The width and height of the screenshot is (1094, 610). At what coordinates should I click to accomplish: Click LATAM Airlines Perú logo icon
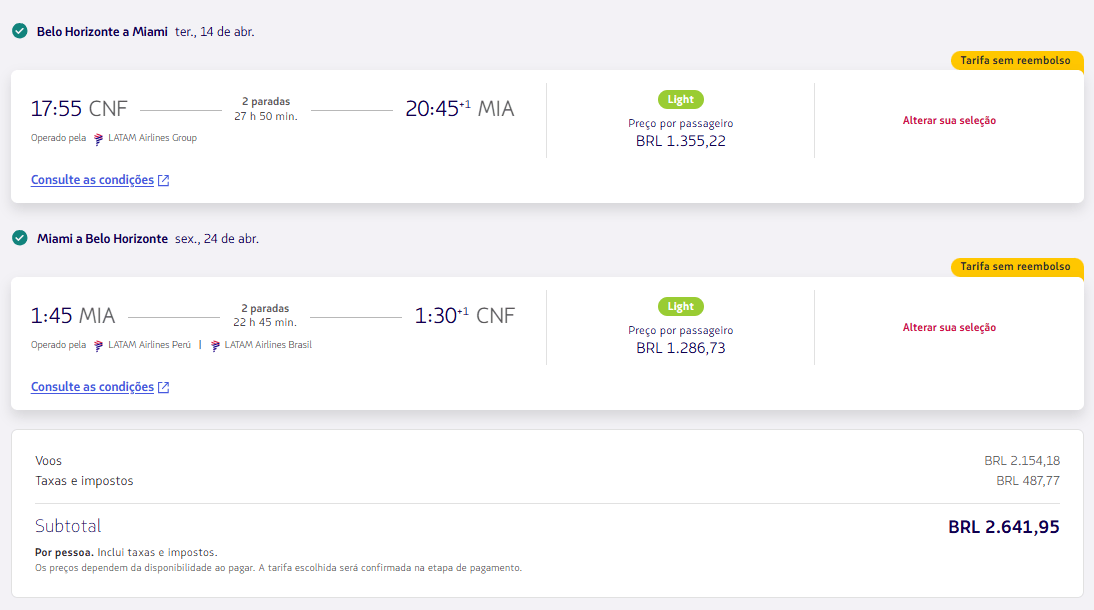pos(99,345)
